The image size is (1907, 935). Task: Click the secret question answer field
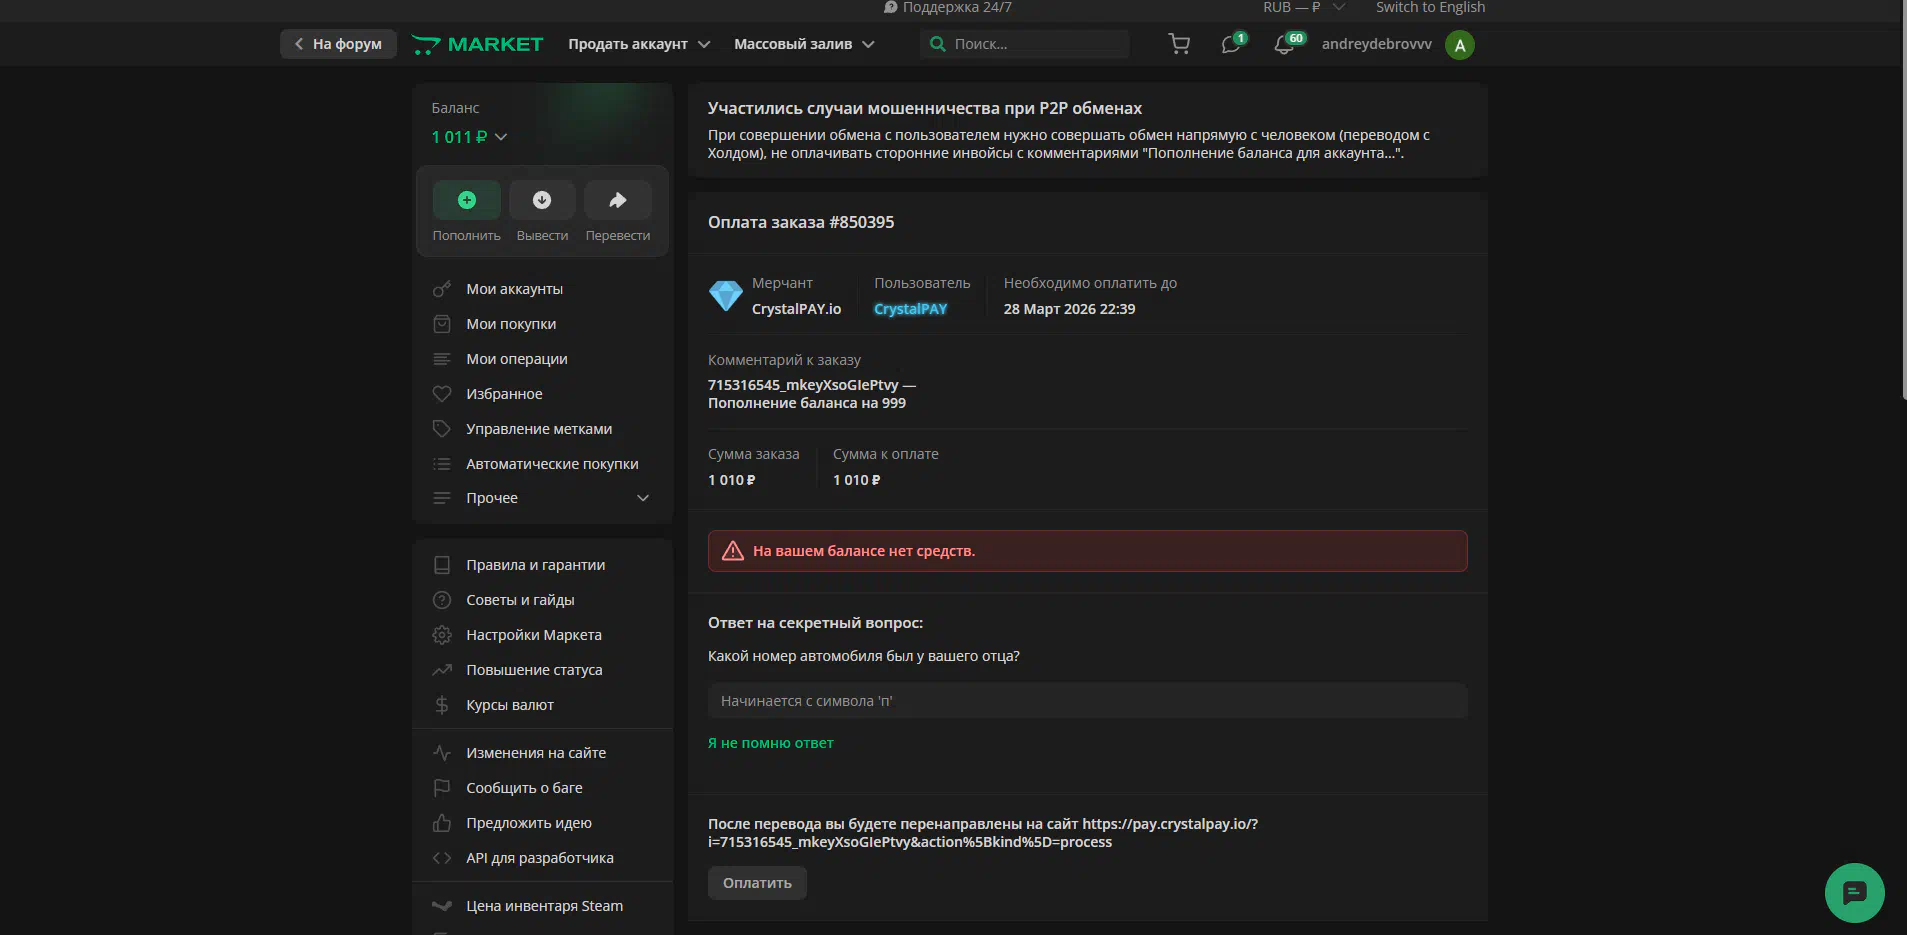coord(1087,701)
